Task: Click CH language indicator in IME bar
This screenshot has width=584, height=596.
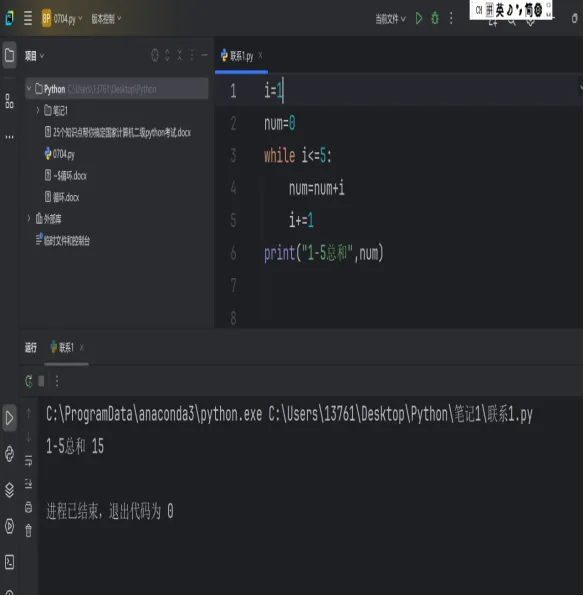Action: click(479, 10)
